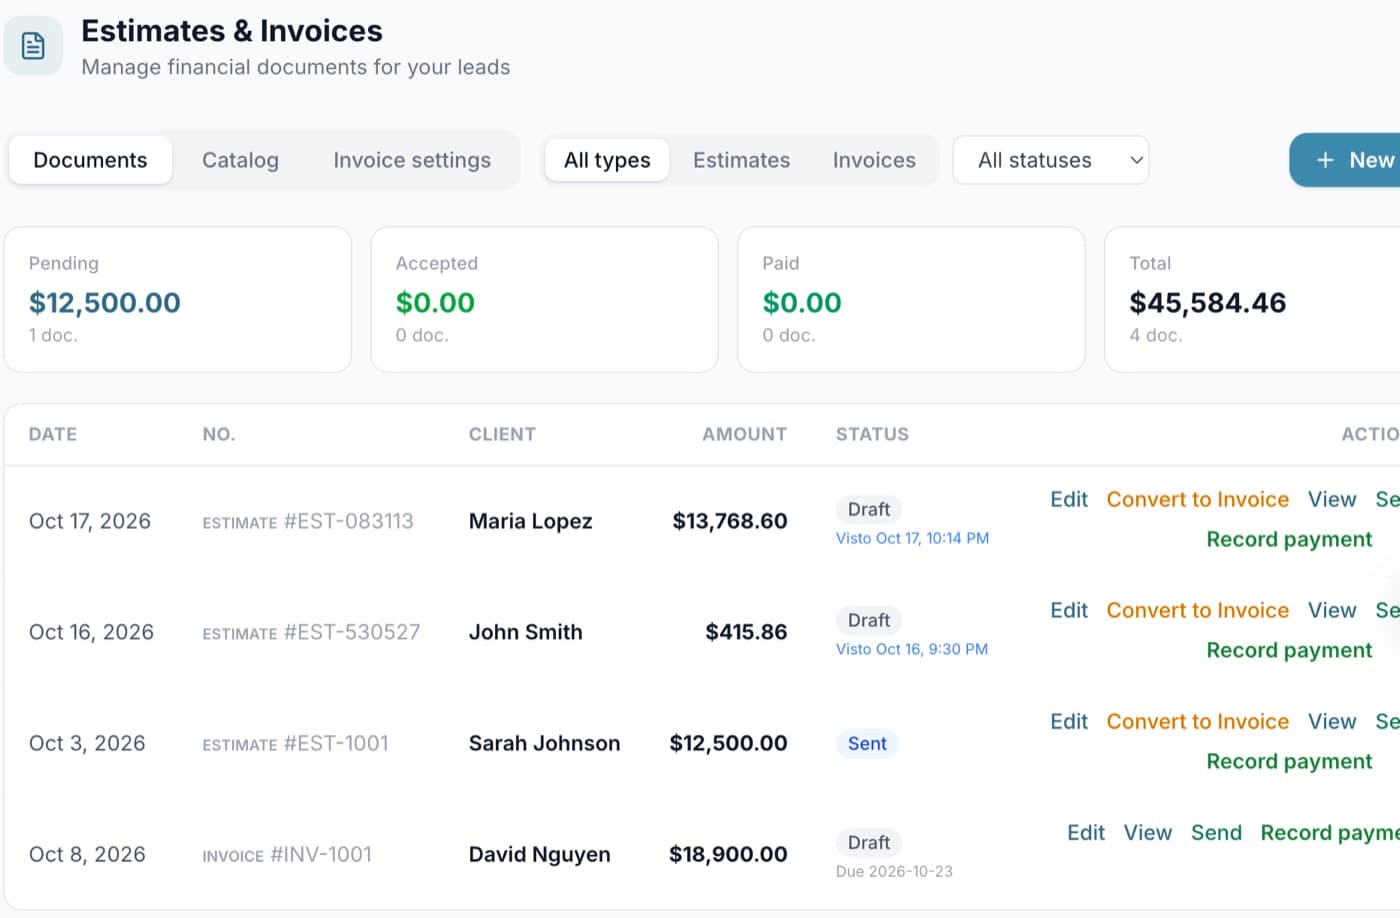Click the Pending summary card

(178, 300)
